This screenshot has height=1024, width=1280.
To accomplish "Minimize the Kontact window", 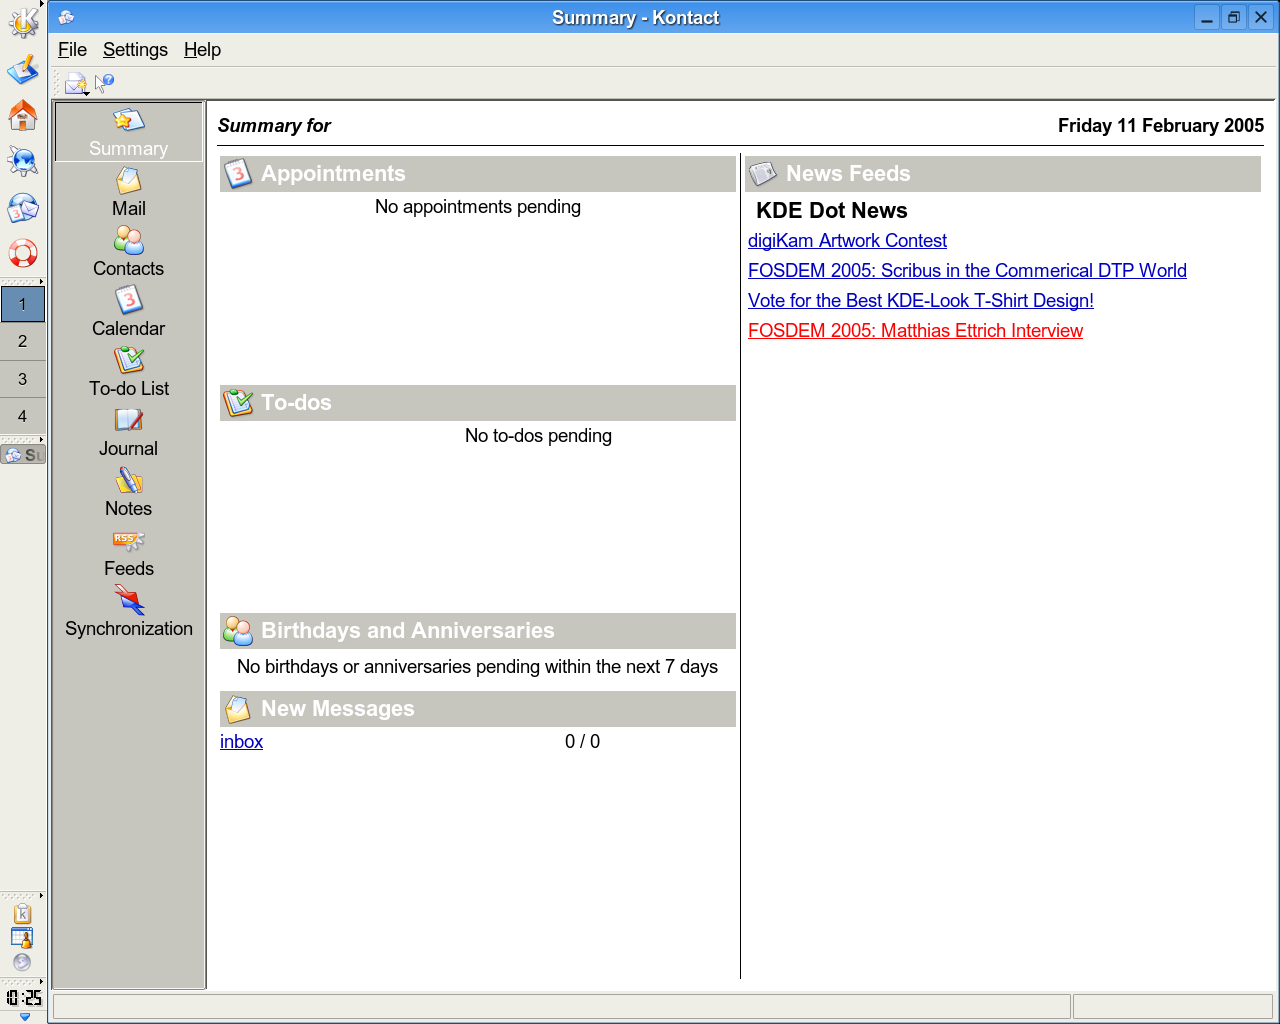I will point(1207,17).
